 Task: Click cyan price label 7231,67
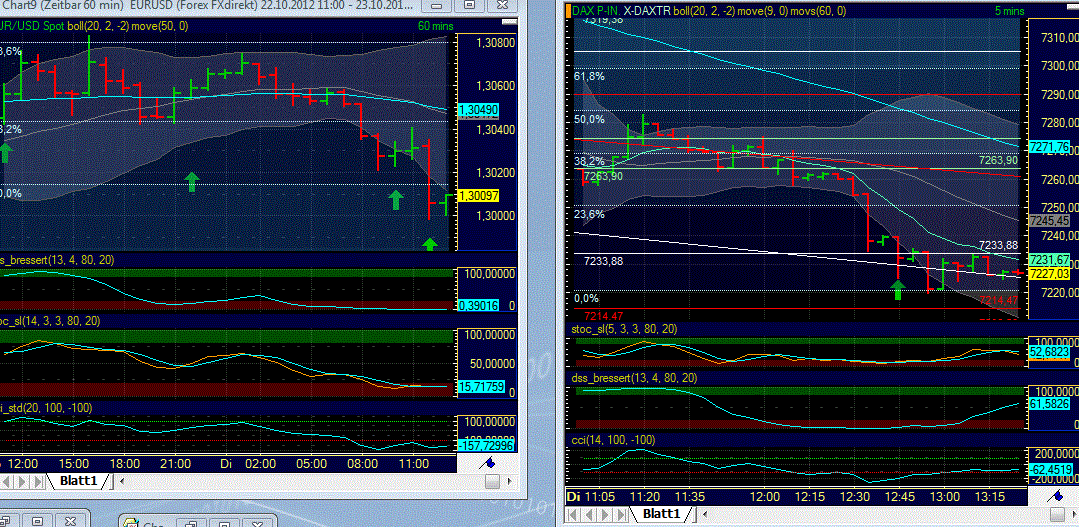pyautogui.click(x=1049, y=260)
